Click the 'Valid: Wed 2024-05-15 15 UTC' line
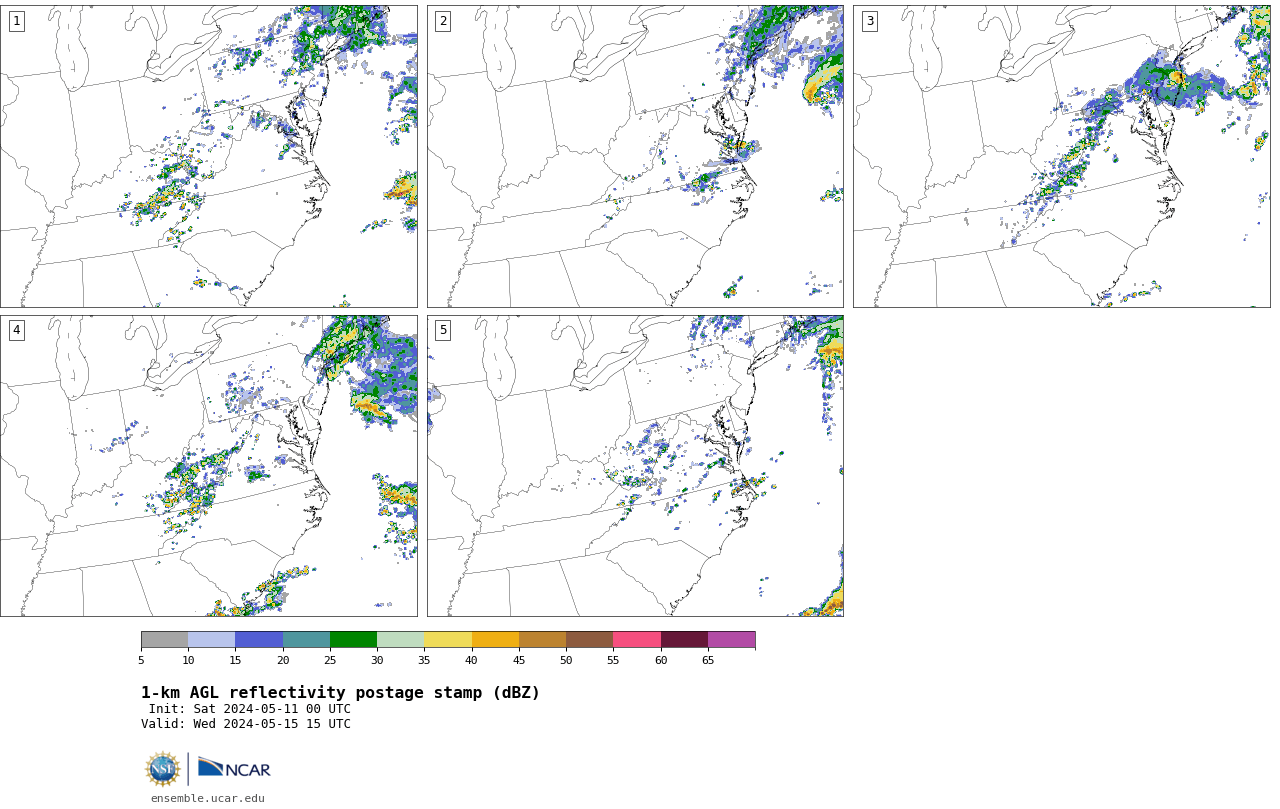 click(246, 724)
